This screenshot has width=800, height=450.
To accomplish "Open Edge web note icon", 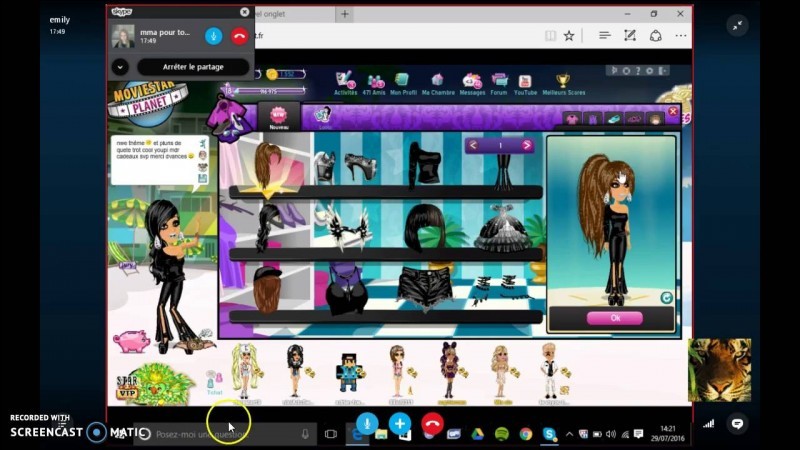I will pyautogui.click(x=630, y=36).
